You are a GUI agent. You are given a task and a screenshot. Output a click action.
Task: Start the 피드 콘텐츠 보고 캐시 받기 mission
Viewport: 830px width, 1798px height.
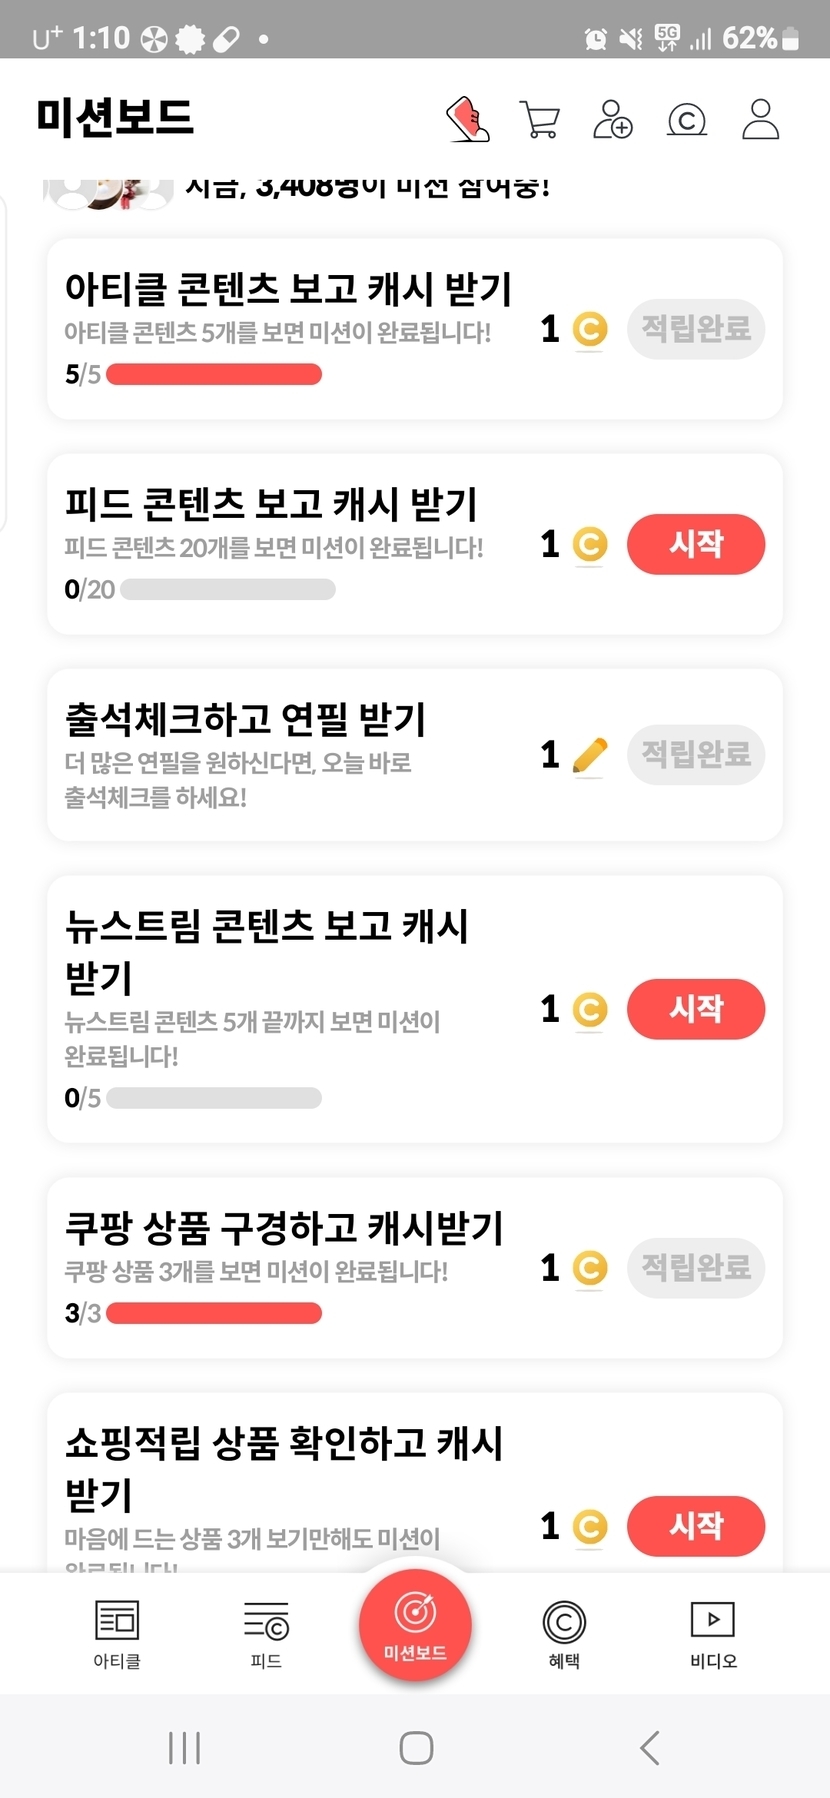(x=696, y=544)
